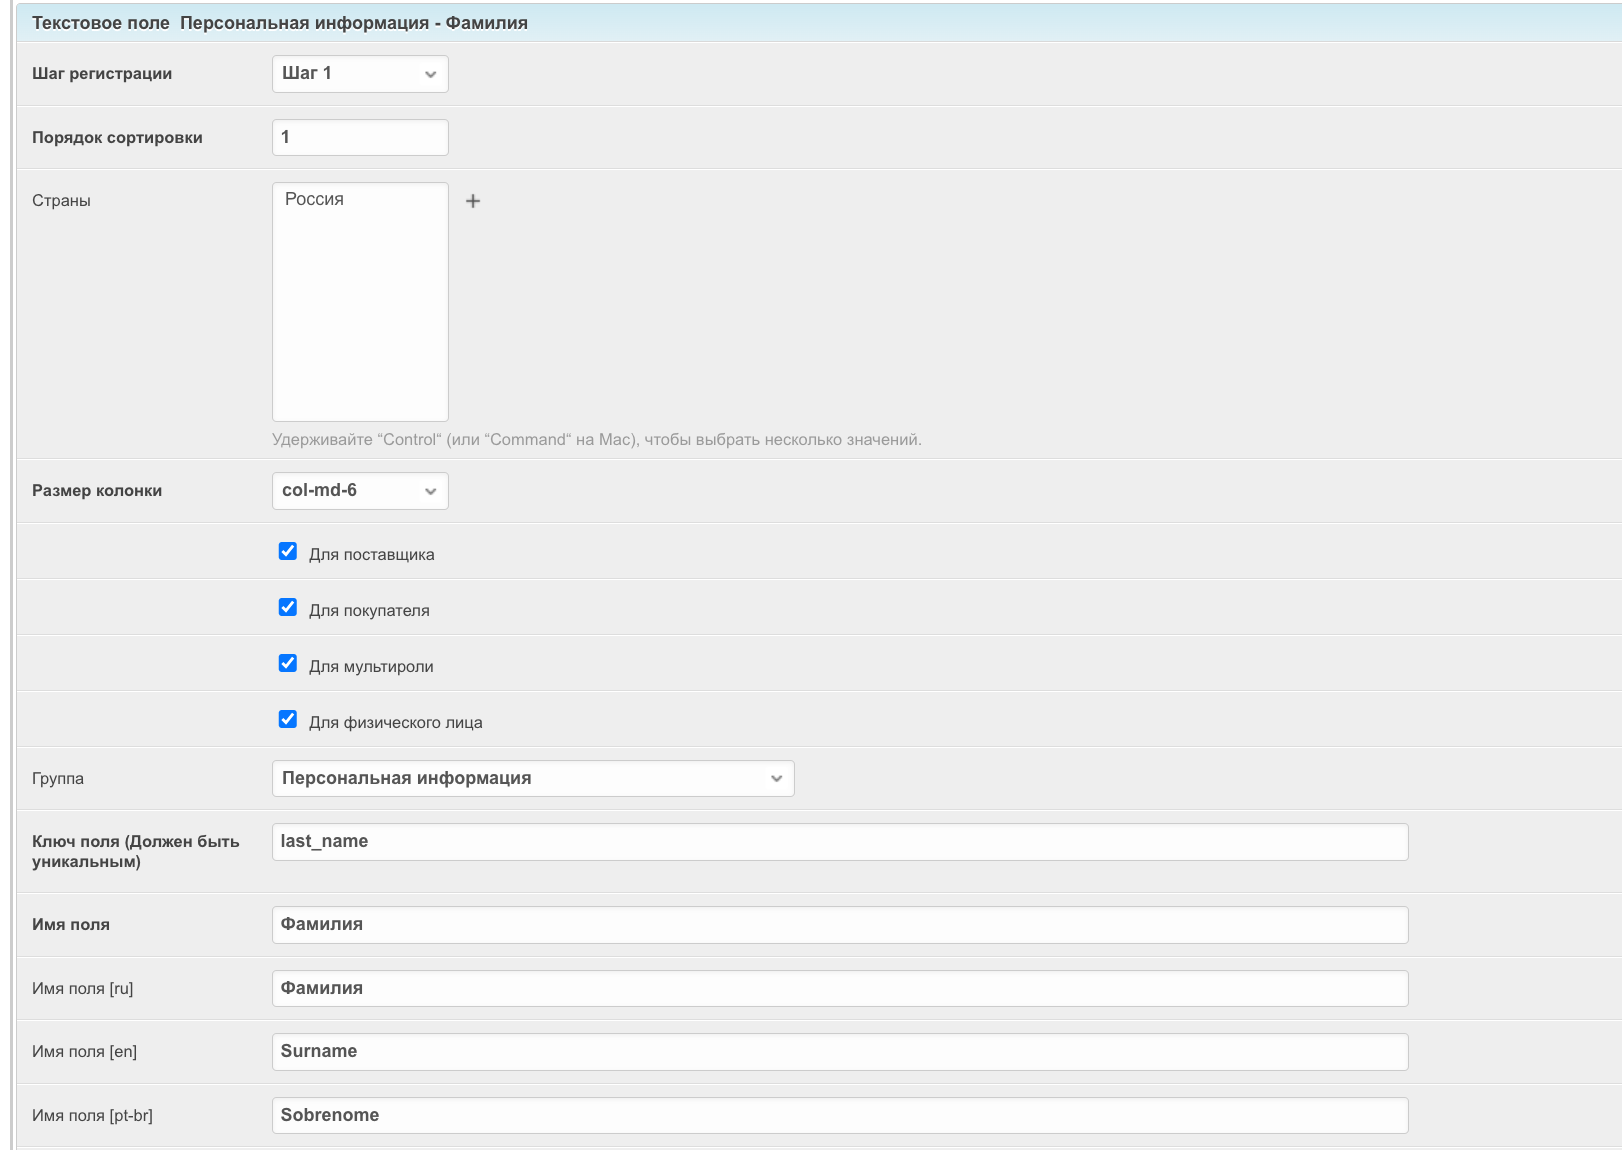Image resolution: width=1622 pixels, height=1150 pixels.
Task: Uncheck the Для поставщика checkbox
Action: coord(288,552)
